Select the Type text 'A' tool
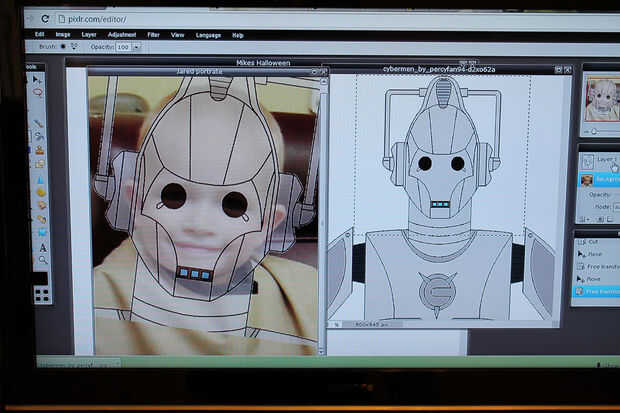This screenshot has width=620, height=413. pos(43,248)
